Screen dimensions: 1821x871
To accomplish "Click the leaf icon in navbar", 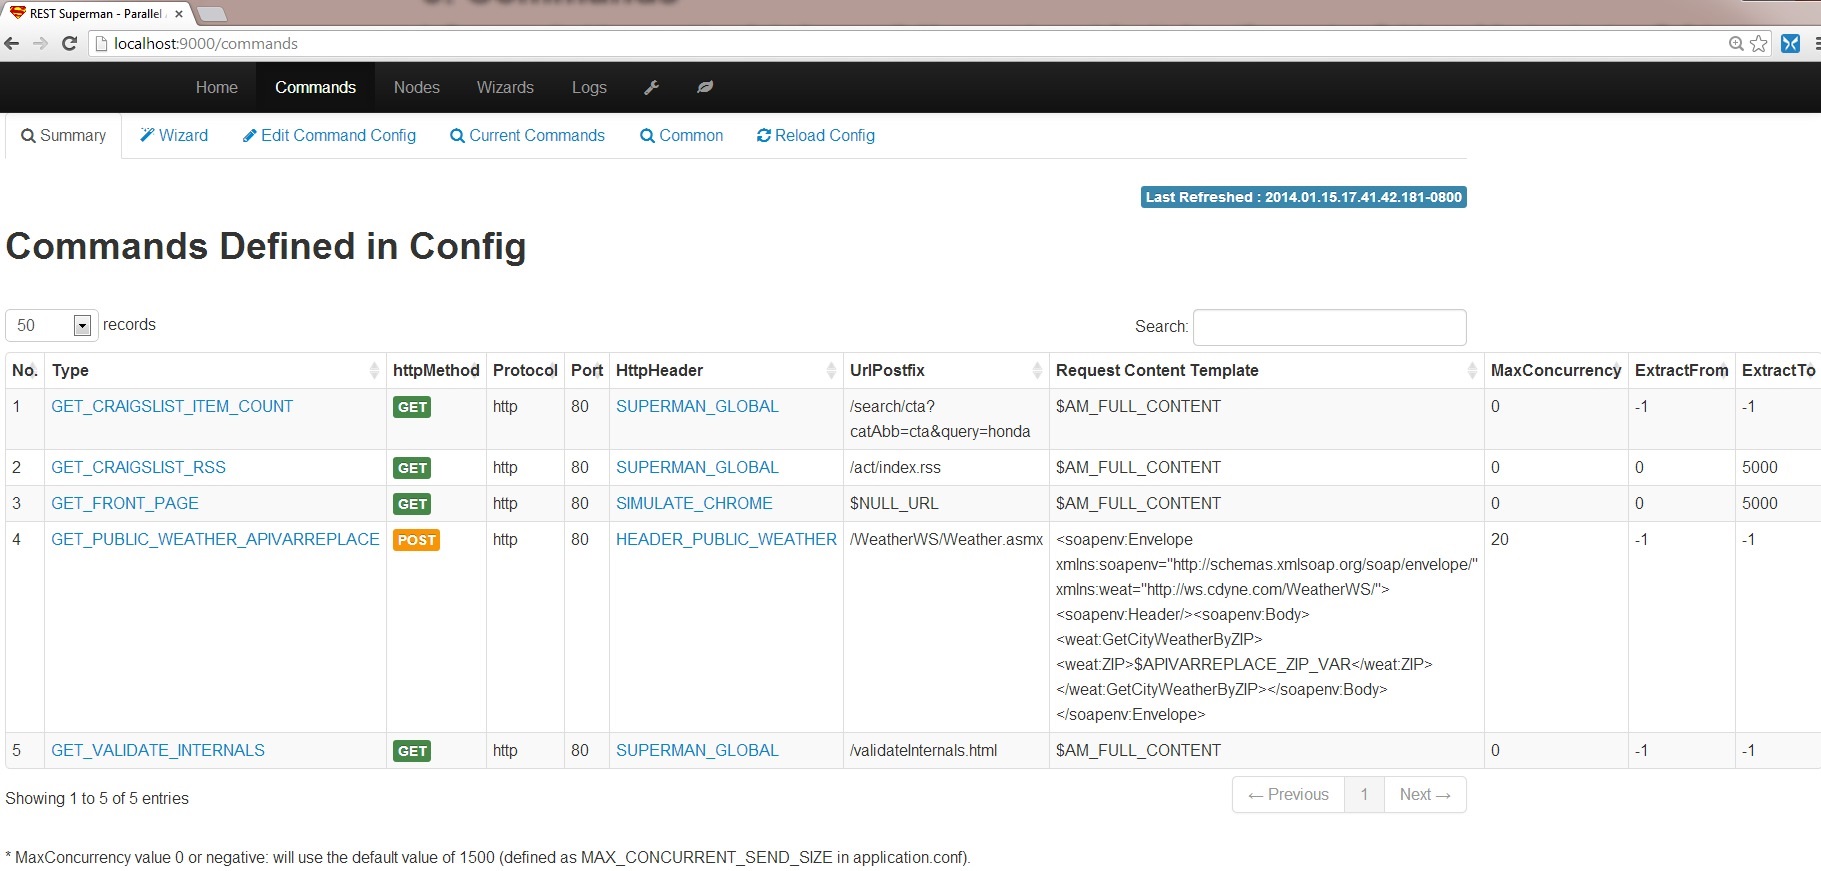I will coord(705,87).
